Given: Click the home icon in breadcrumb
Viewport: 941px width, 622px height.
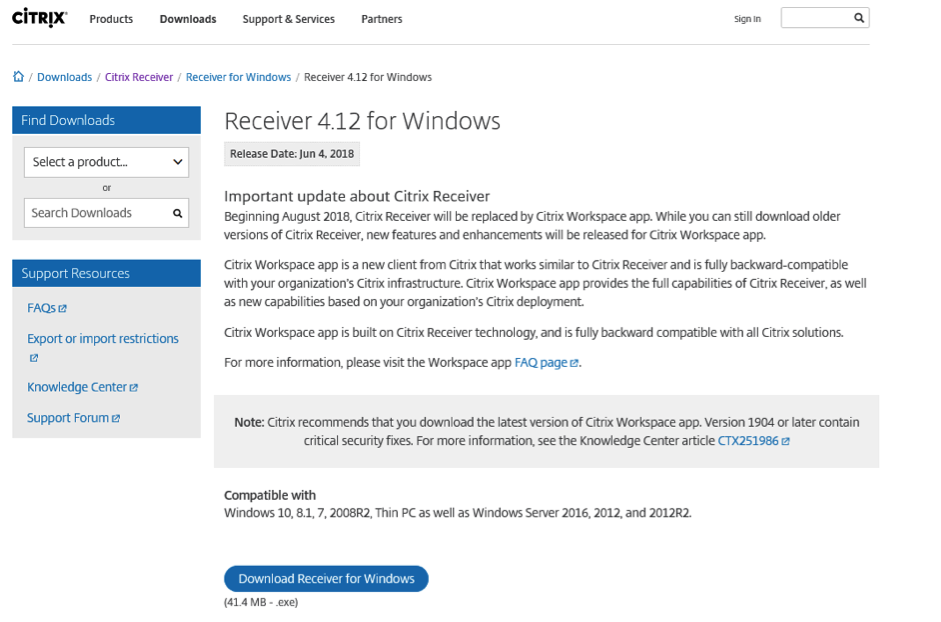Looking at the screenshot, I should click(x=18, y=77).
